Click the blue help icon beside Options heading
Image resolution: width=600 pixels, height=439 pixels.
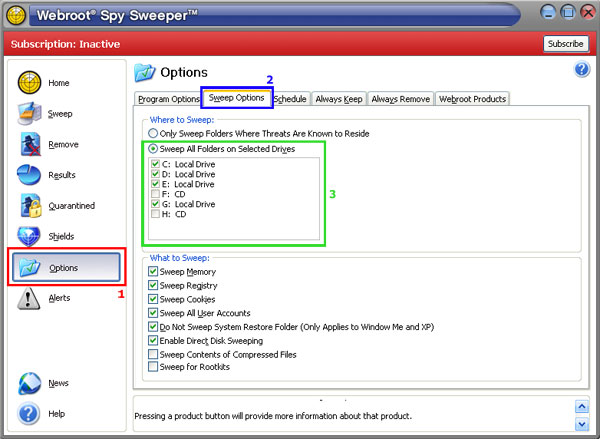(582, 70)
